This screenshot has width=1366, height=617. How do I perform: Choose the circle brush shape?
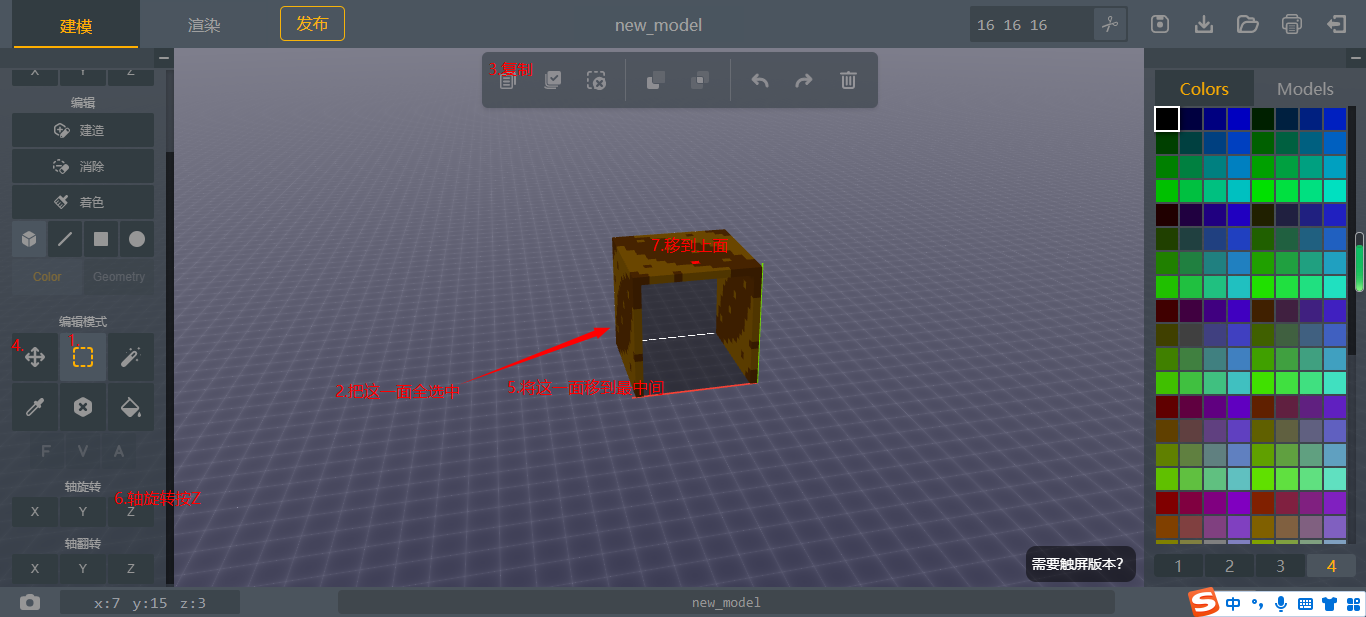(137, 239)
